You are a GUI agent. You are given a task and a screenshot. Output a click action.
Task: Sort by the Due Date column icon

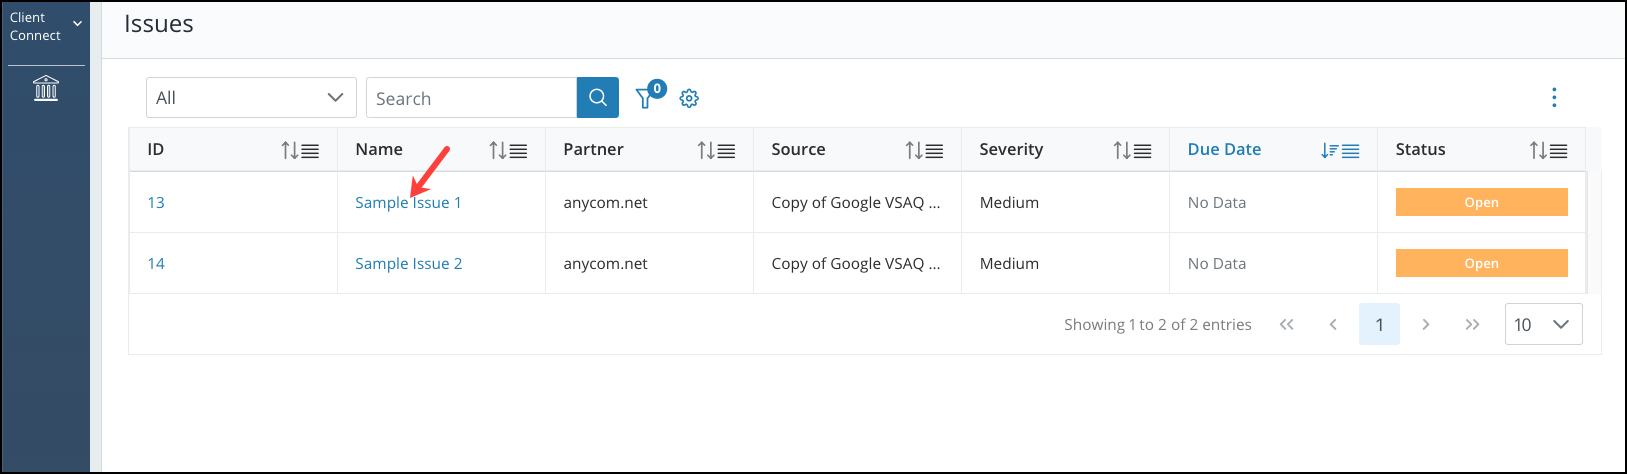[1340, 150]
